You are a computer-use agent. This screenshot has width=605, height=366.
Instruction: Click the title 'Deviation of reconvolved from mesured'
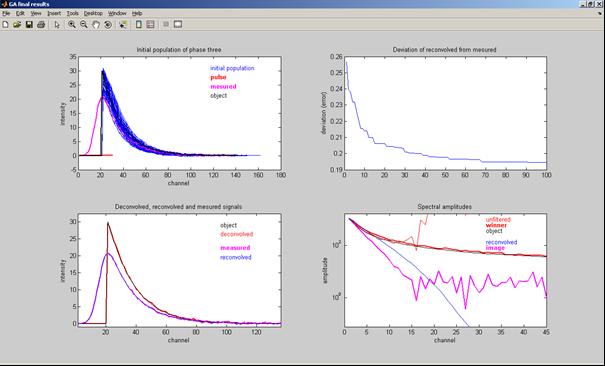pos(444,50)
